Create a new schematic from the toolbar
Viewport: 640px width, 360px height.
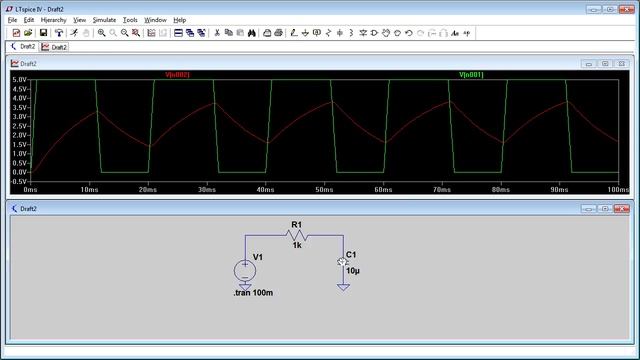point(16,33)
